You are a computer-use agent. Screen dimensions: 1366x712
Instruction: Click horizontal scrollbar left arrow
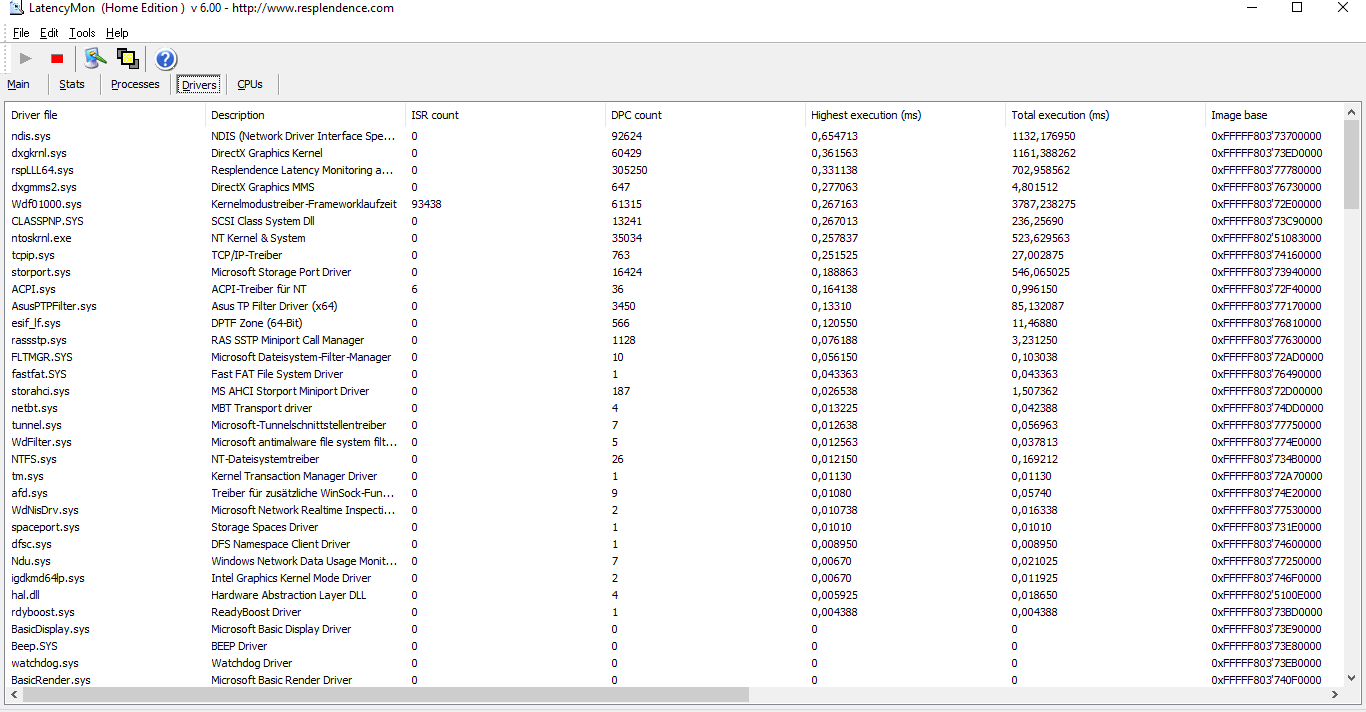coord(14,694)
